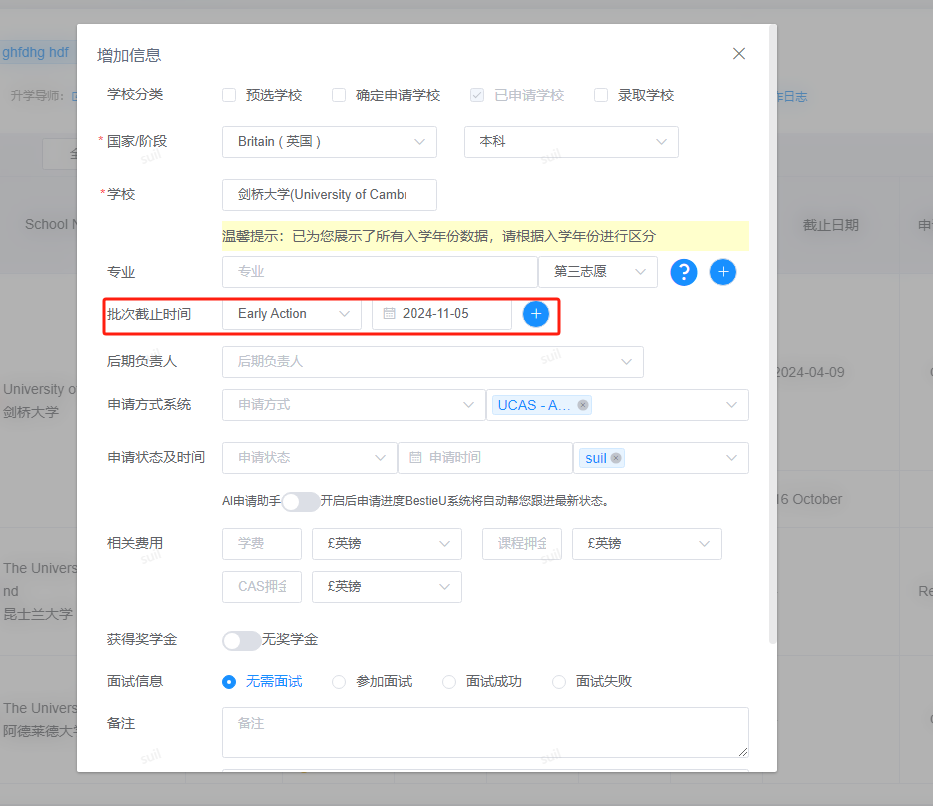
Task: Open the Britain (英国) country dropdown
Action: (329, 142)
